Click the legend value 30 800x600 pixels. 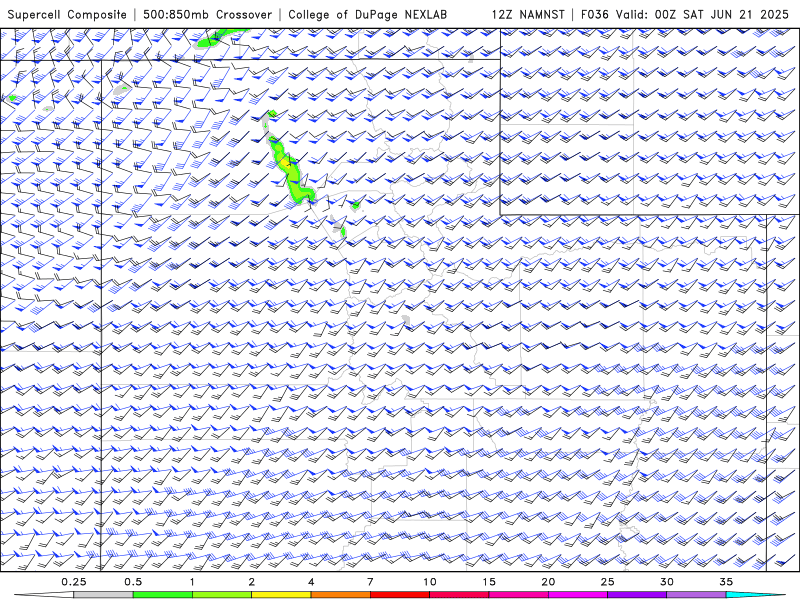666,582
